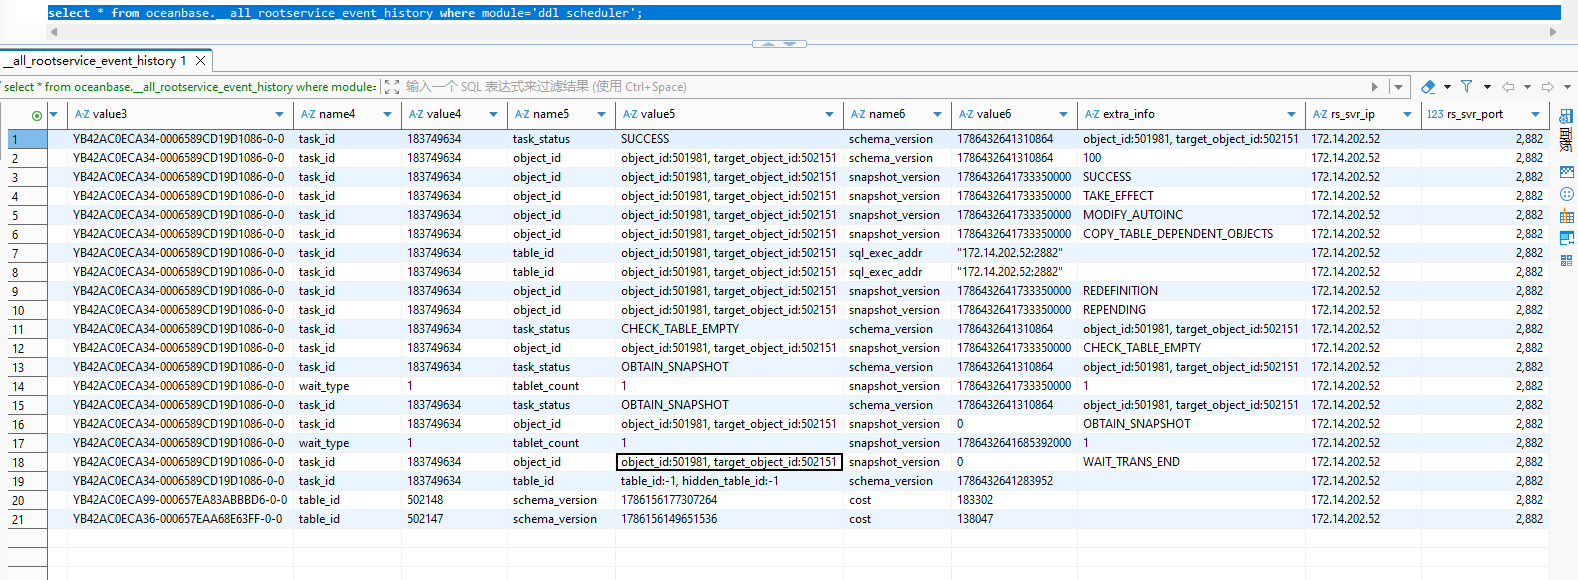
Task: Click the round grouping icon in sidebar
Action: (1566, 194)
